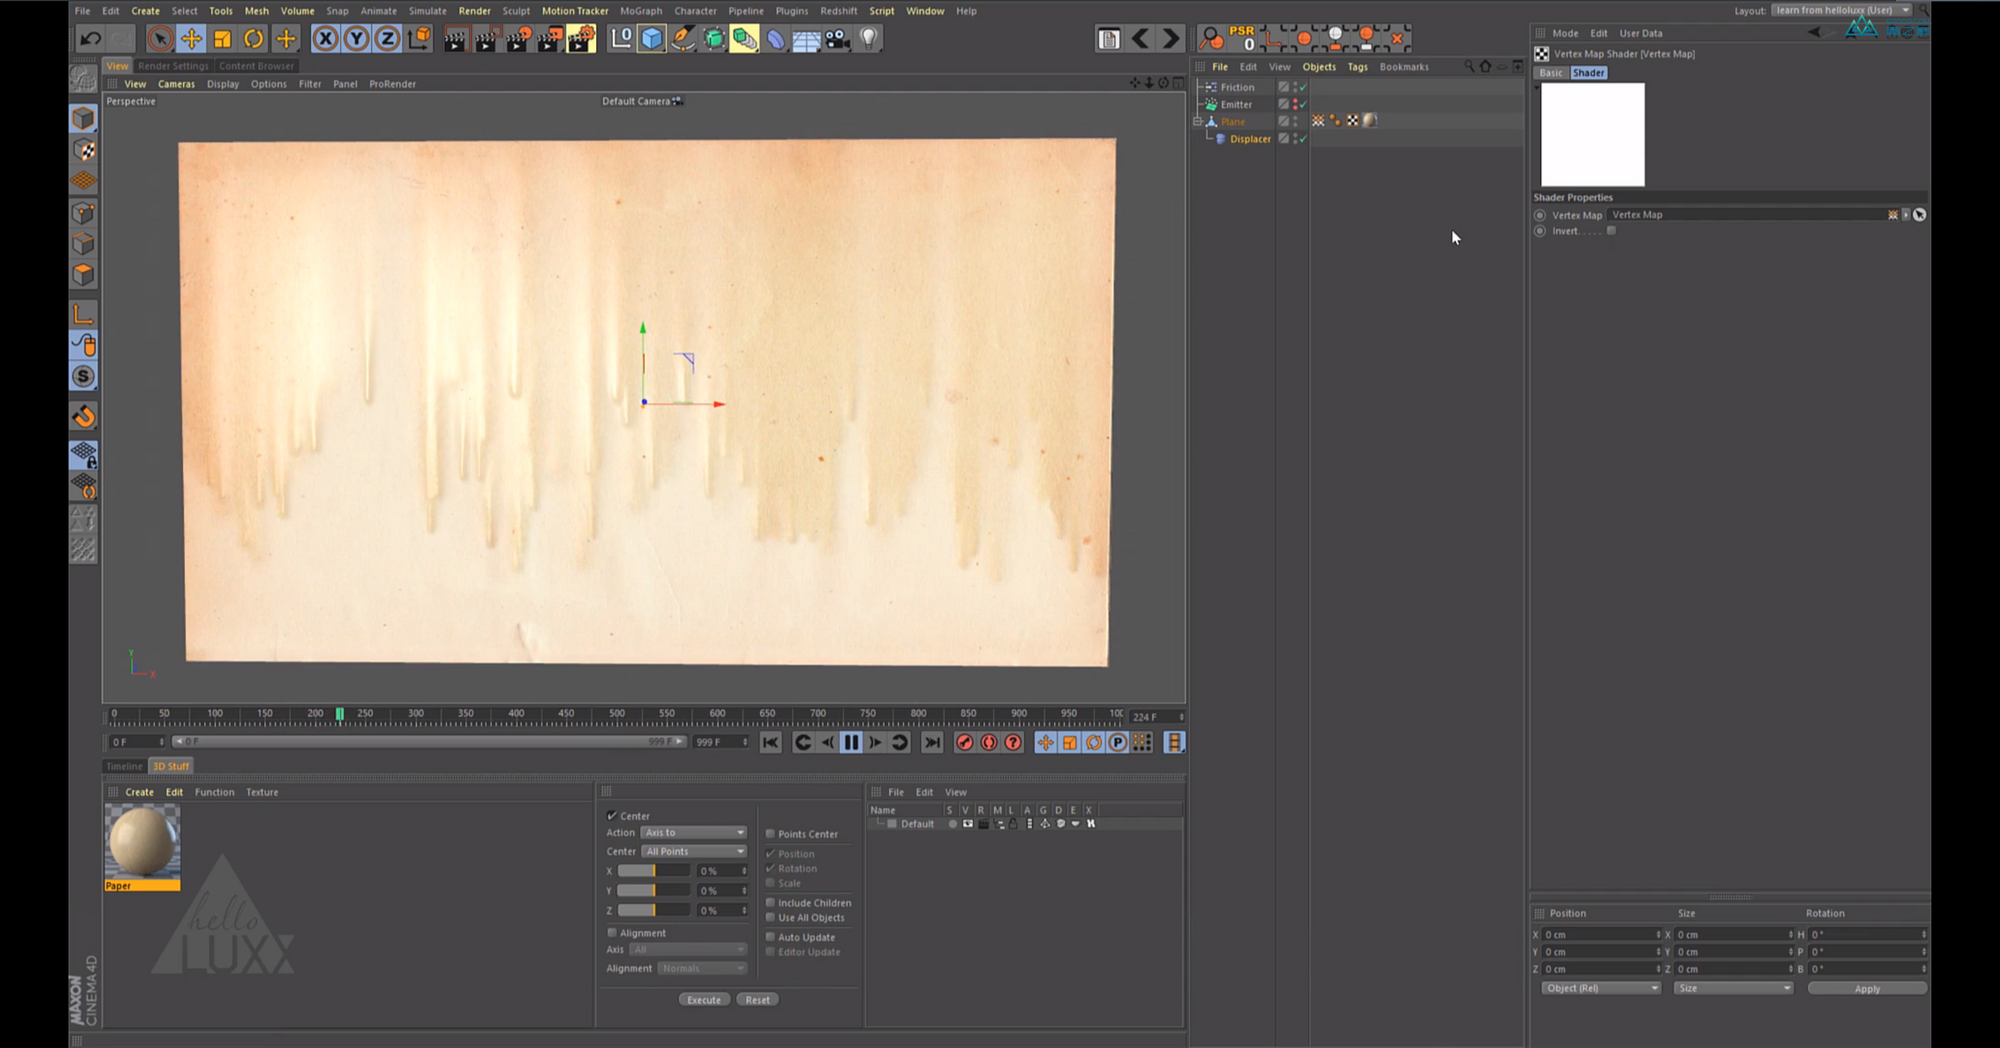Toggle the Center checkbox
2000x1048 pixels.
coord(612,816)
